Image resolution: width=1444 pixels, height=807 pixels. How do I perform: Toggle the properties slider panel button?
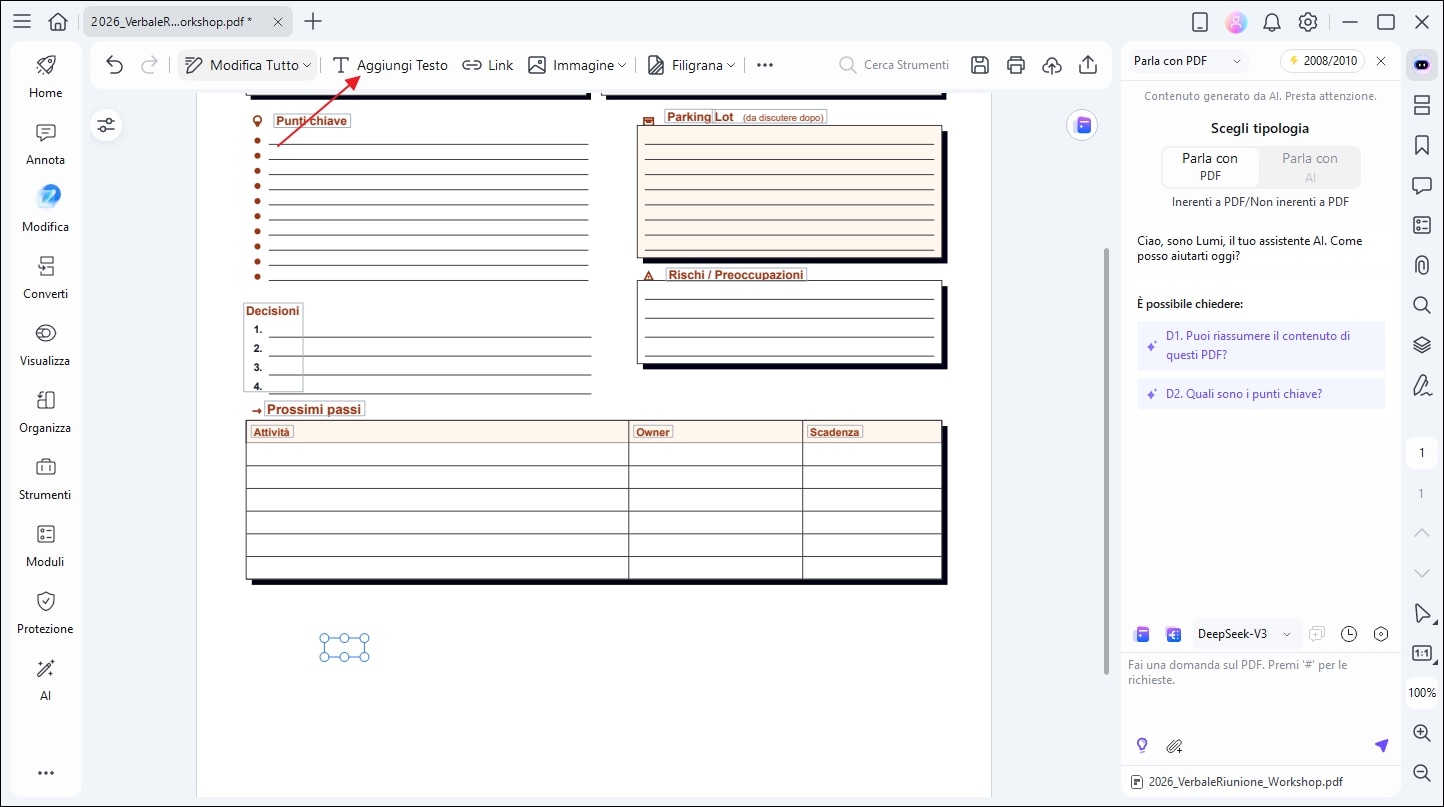pyautogui.click(x=106, y=125)
